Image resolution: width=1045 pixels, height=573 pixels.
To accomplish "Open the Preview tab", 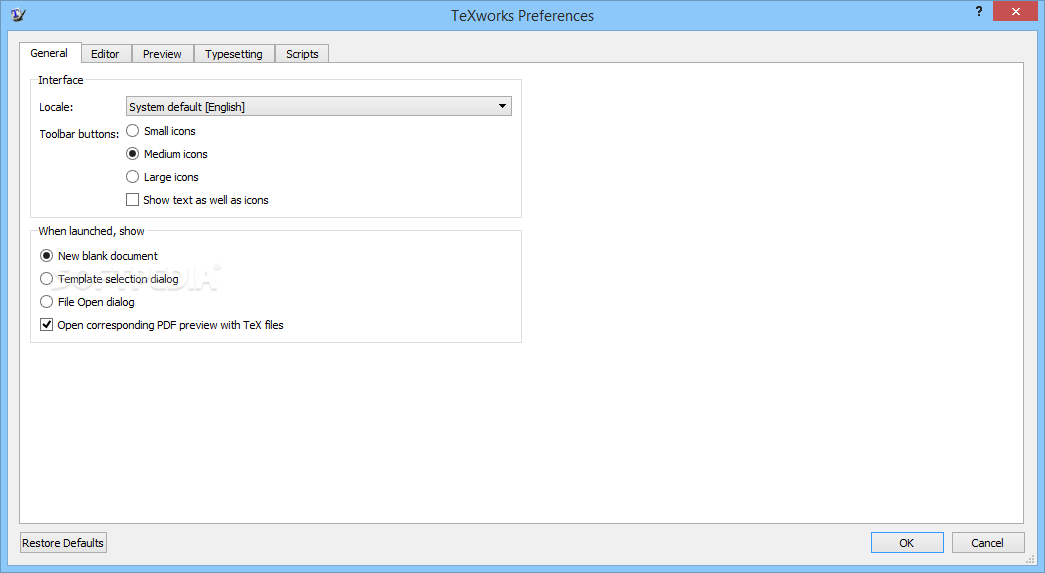I will [162, 54].
